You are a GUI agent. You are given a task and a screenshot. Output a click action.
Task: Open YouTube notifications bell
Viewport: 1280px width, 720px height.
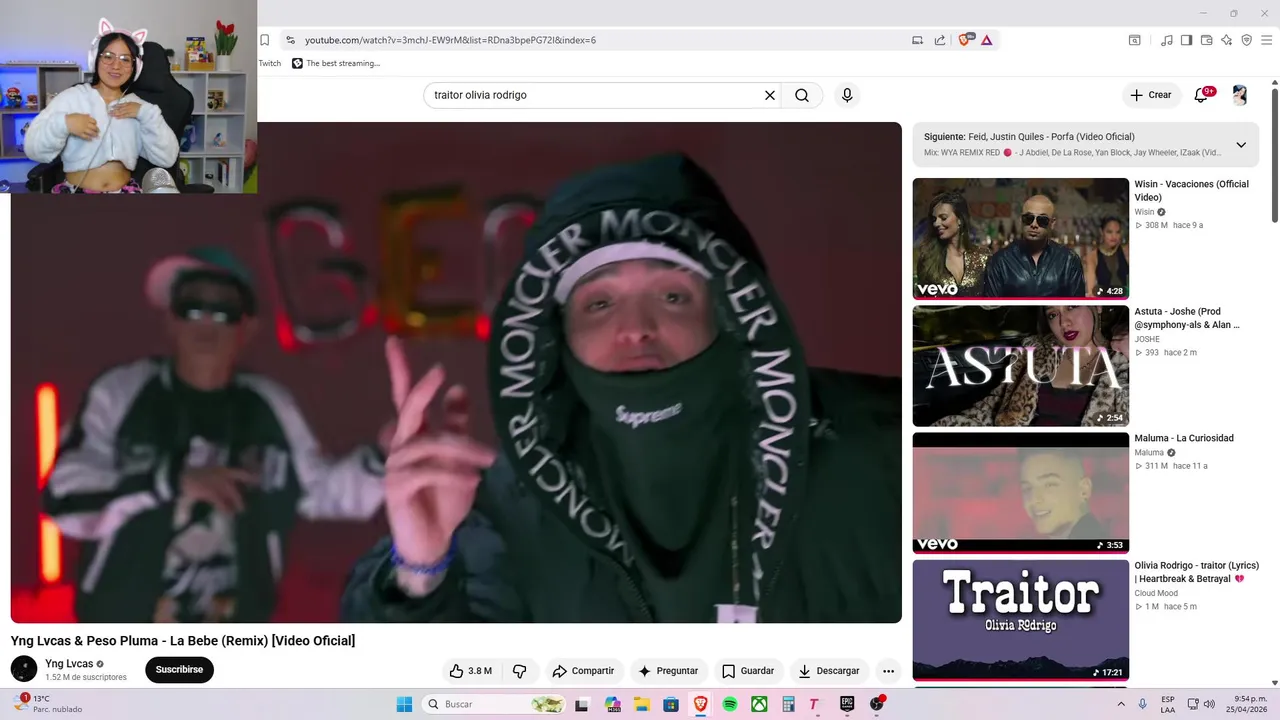coord(1202,95)
